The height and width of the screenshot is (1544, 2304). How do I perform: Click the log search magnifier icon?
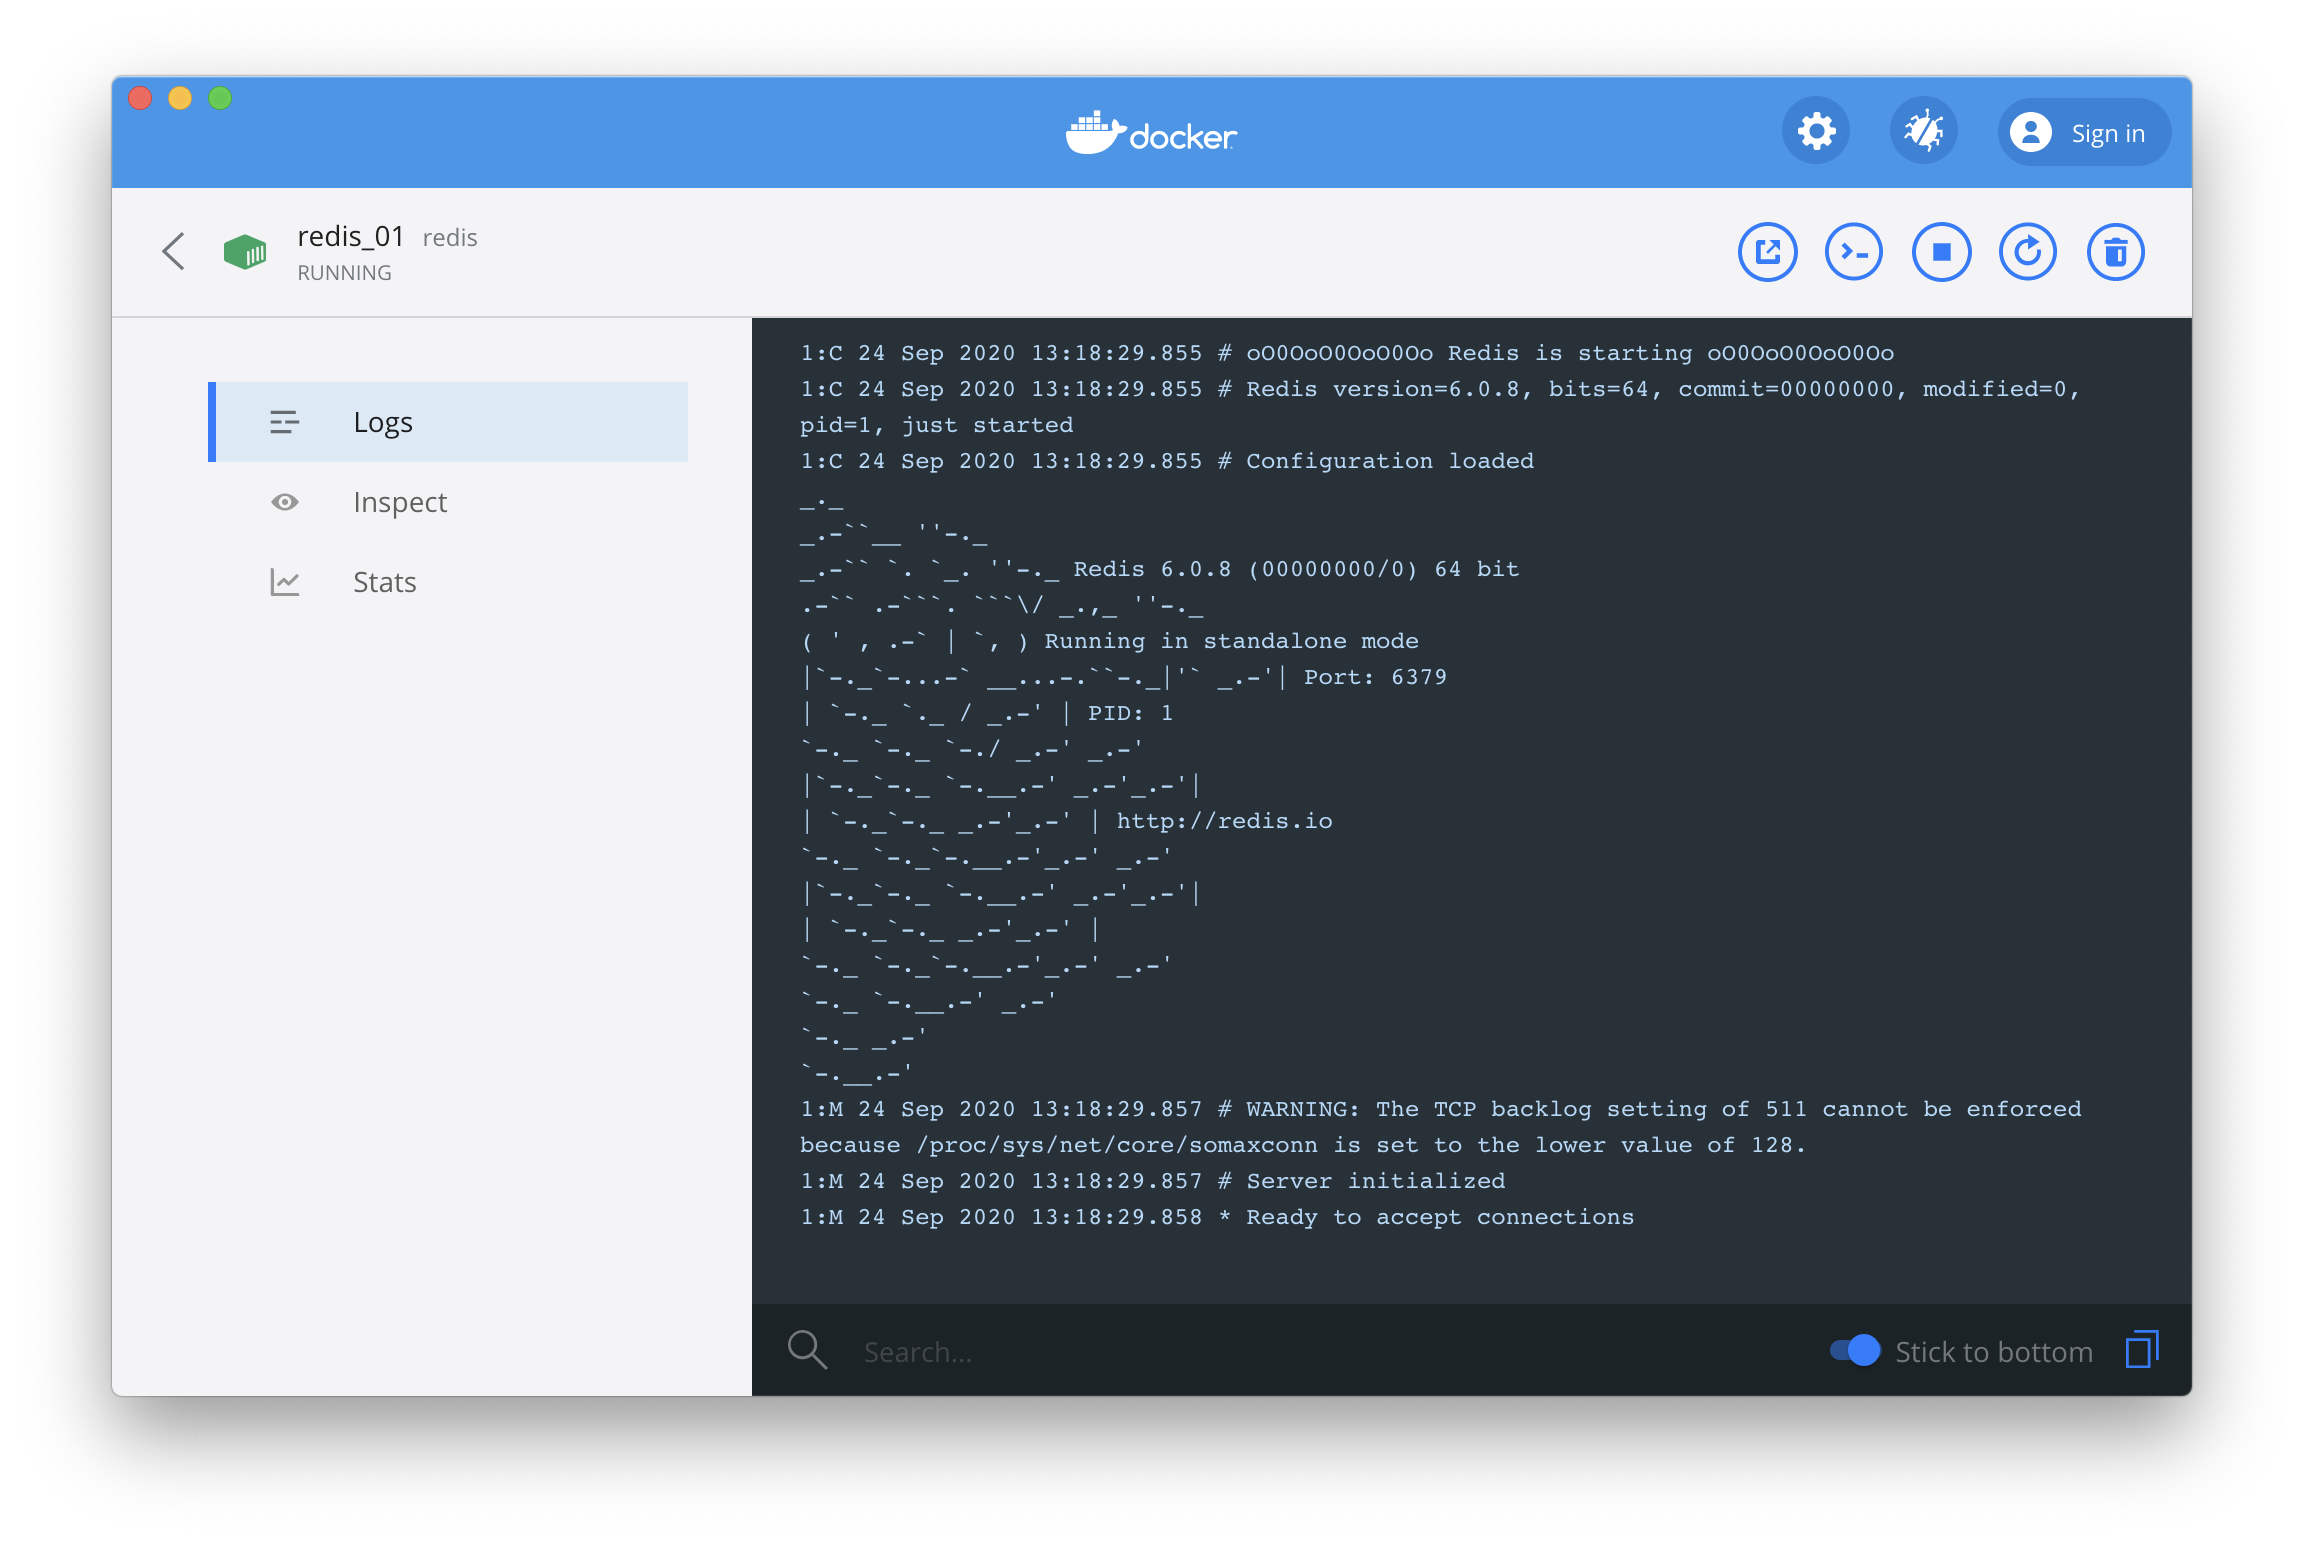[x=807, y=1350]
